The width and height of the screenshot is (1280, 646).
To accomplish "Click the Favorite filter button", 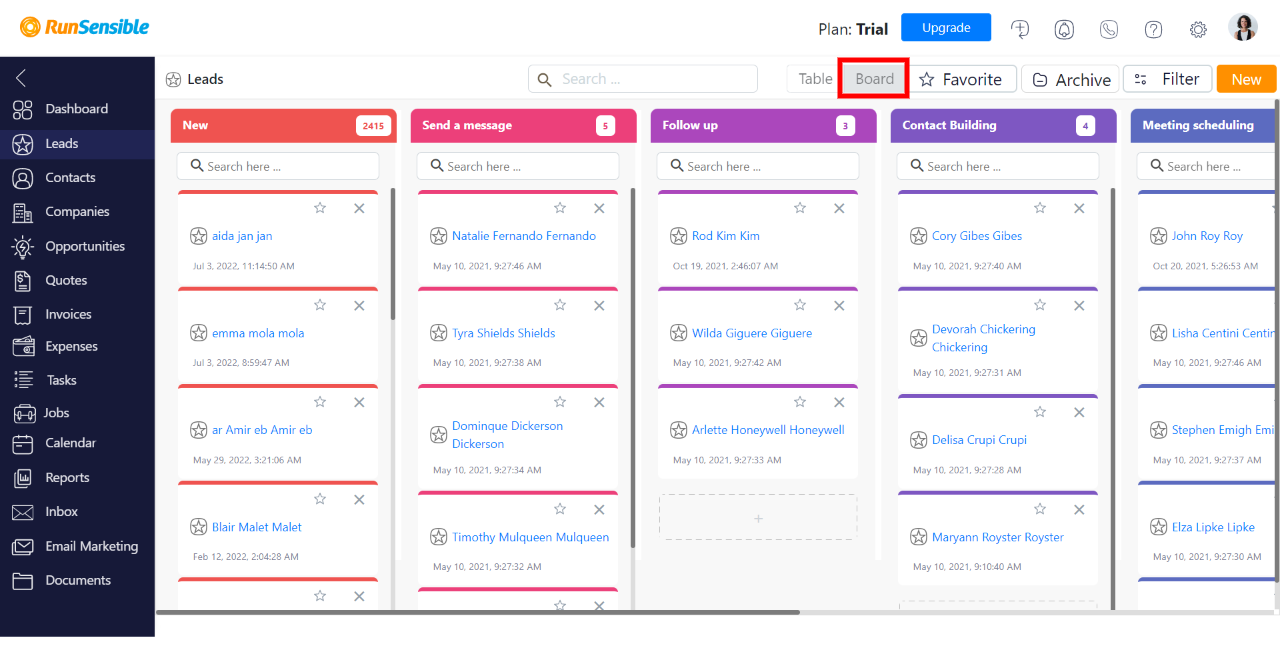I will (961, 79).
